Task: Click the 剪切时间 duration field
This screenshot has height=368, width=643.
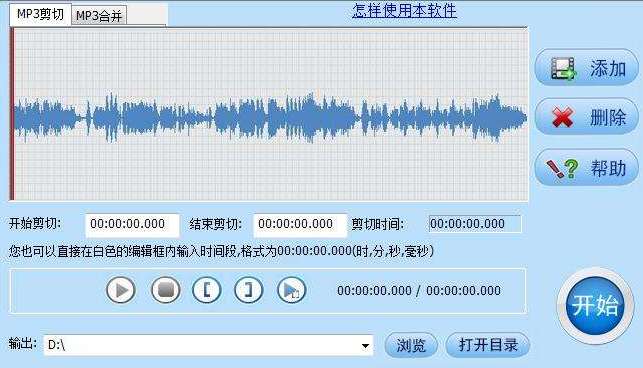Action: pyautogui.click(x=475, y=224)
